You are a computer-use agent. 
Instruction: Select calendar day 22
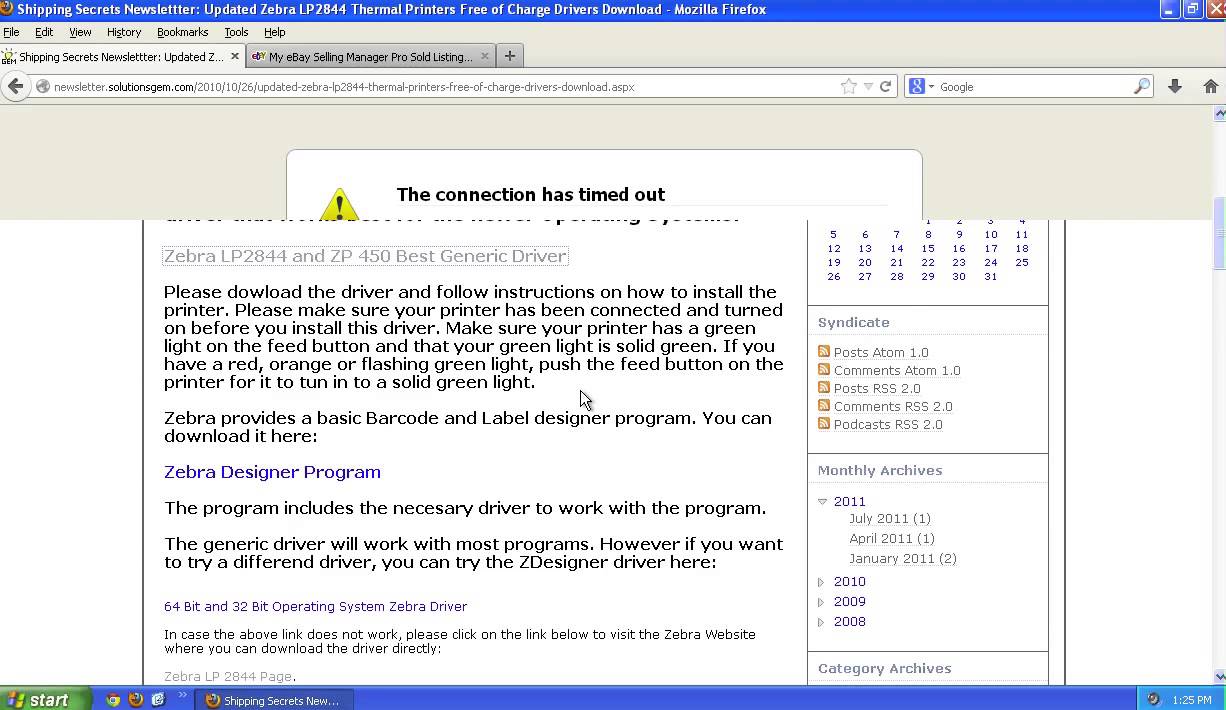point(928,262)
